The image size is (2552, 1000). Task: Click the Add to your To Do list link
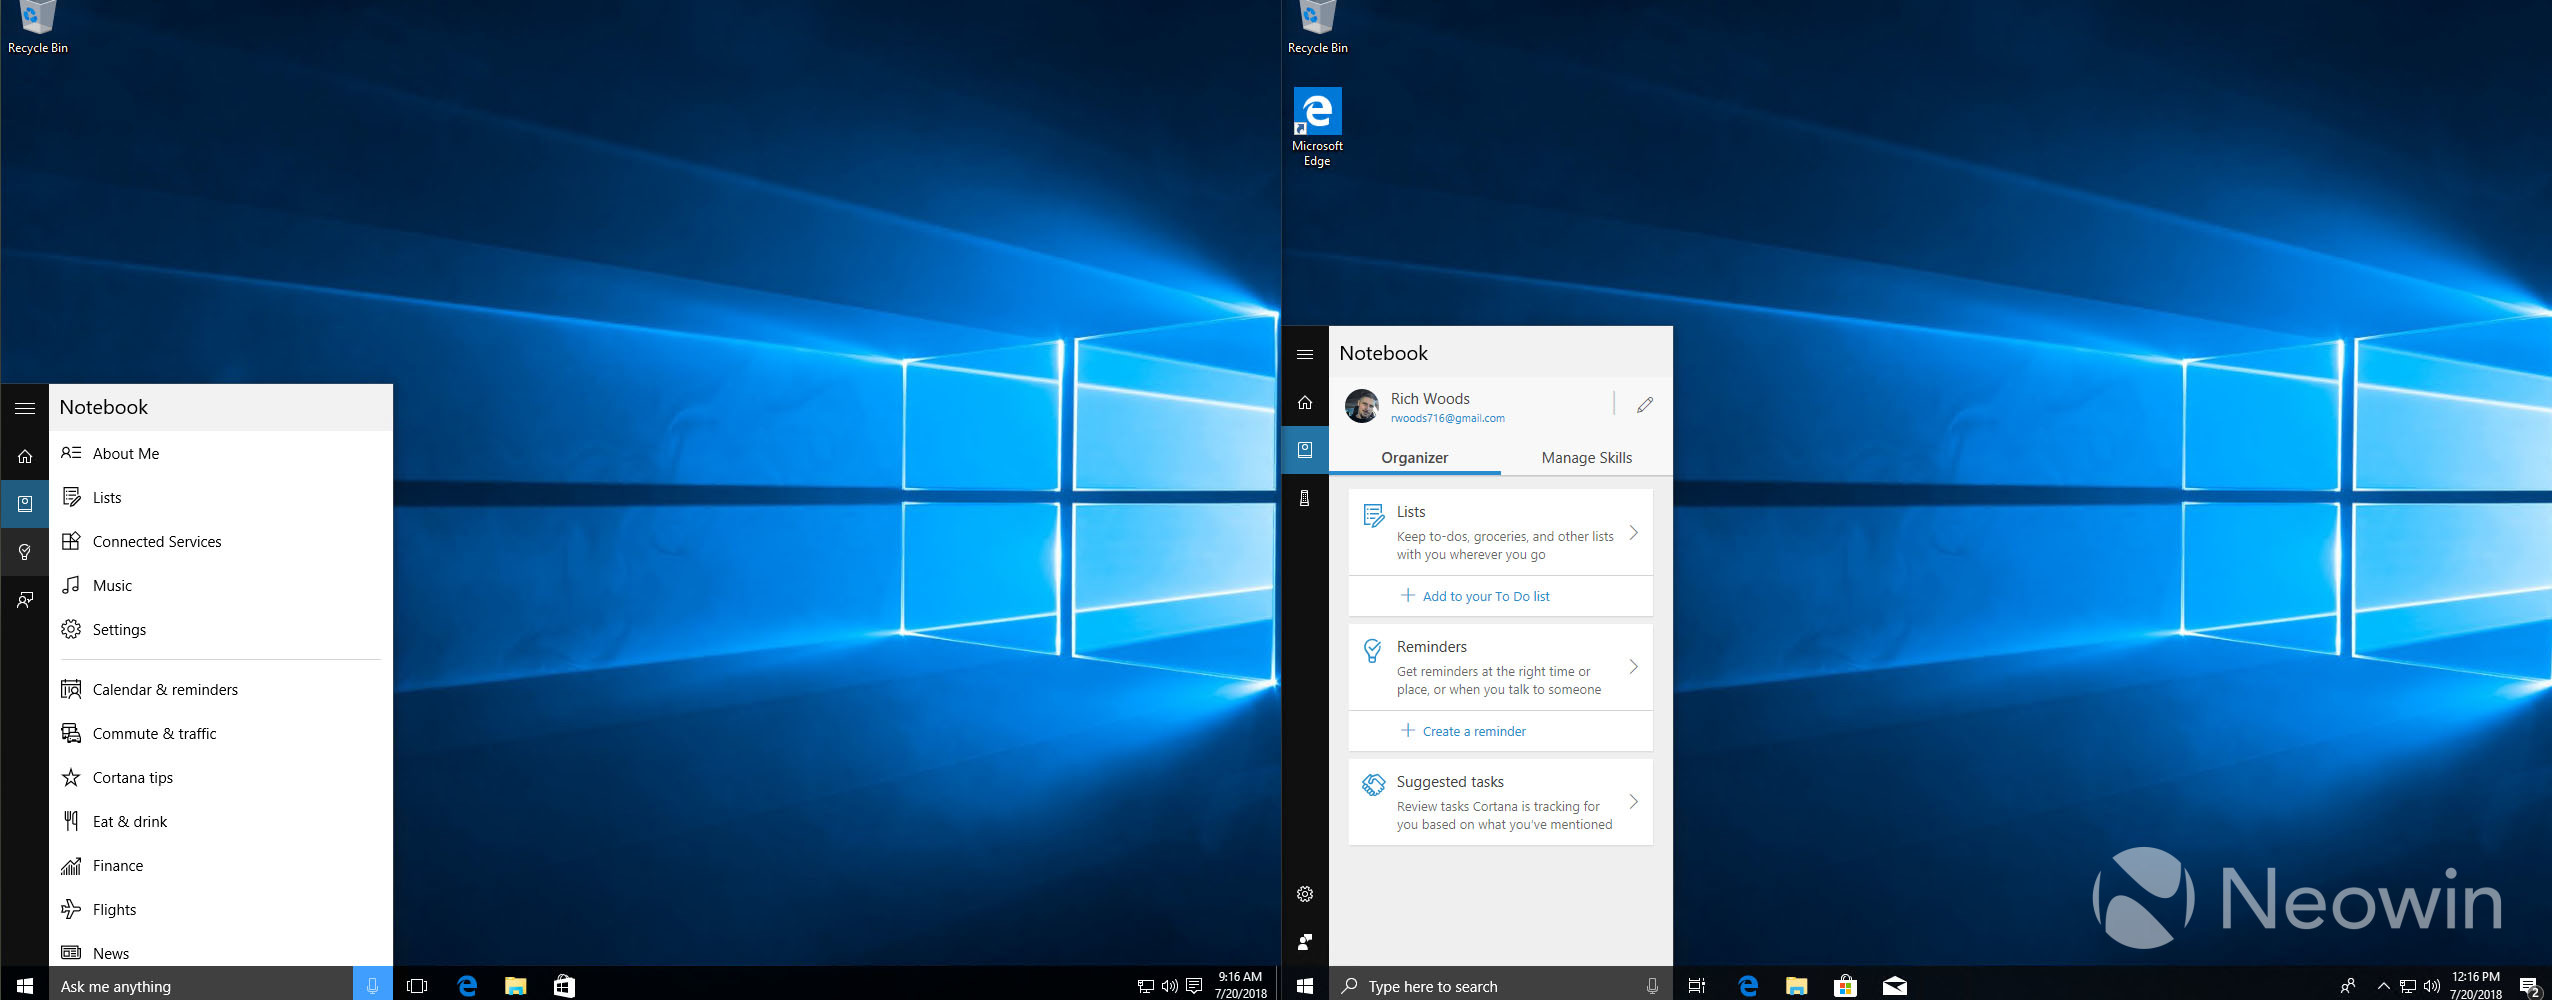pyautogui.click(x=1485, y=596)
